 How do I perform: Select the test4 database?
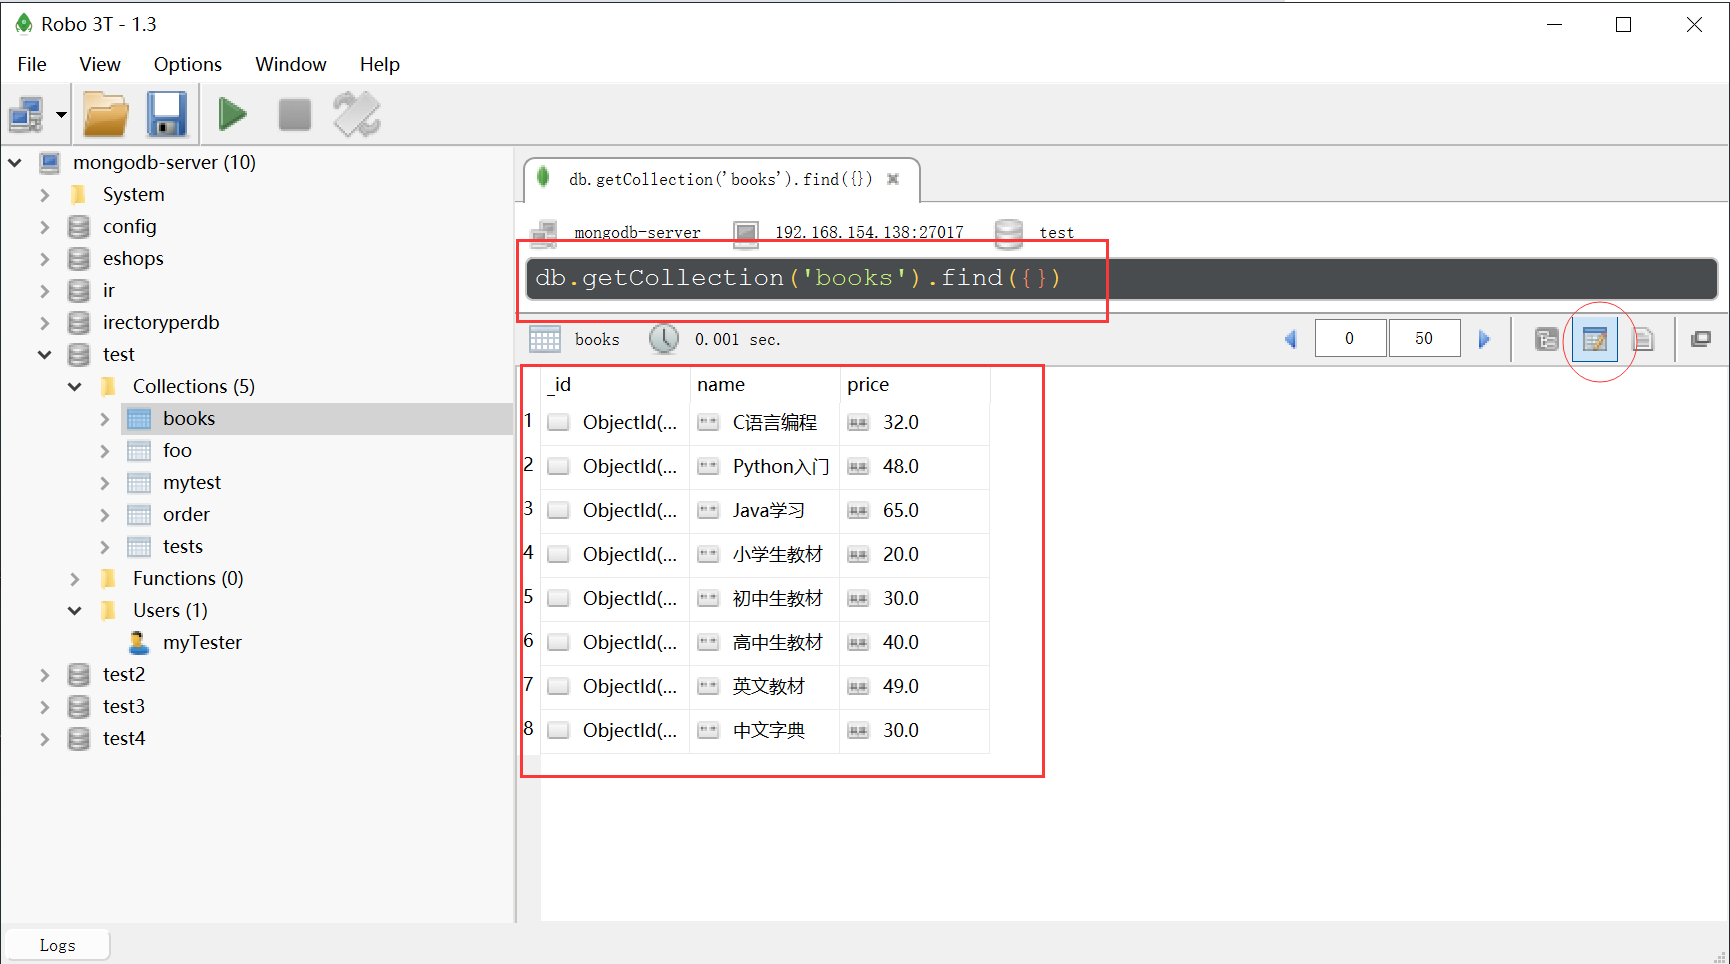click(124, 738)
